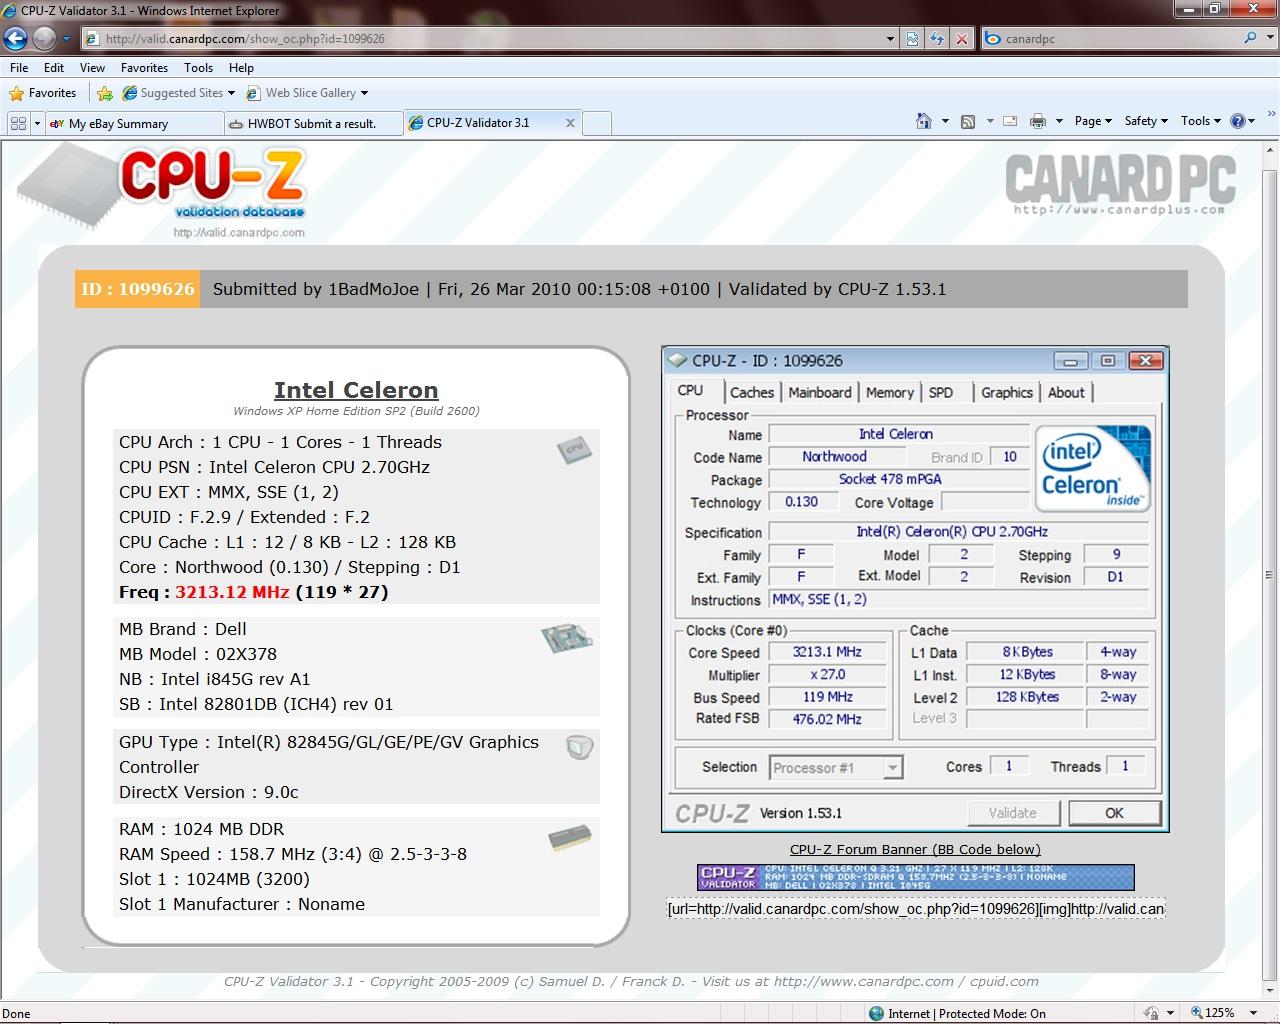Screen dimensions: 1280x1024
Task: Click the search magnifier icon
Action: coord(1250,38)
